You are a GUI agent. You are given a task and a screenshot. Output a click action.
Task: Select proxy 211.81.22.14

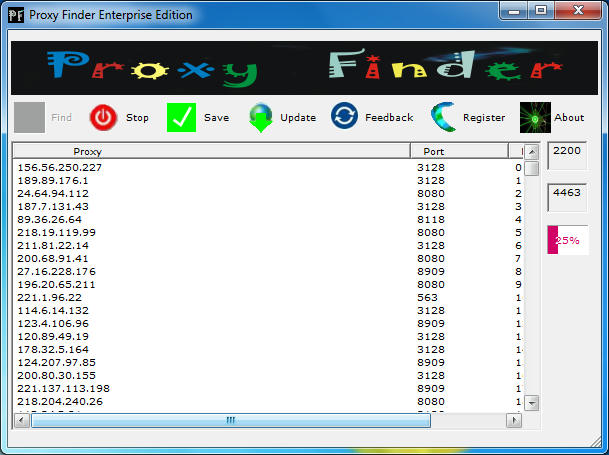click(x=53, y=246)
